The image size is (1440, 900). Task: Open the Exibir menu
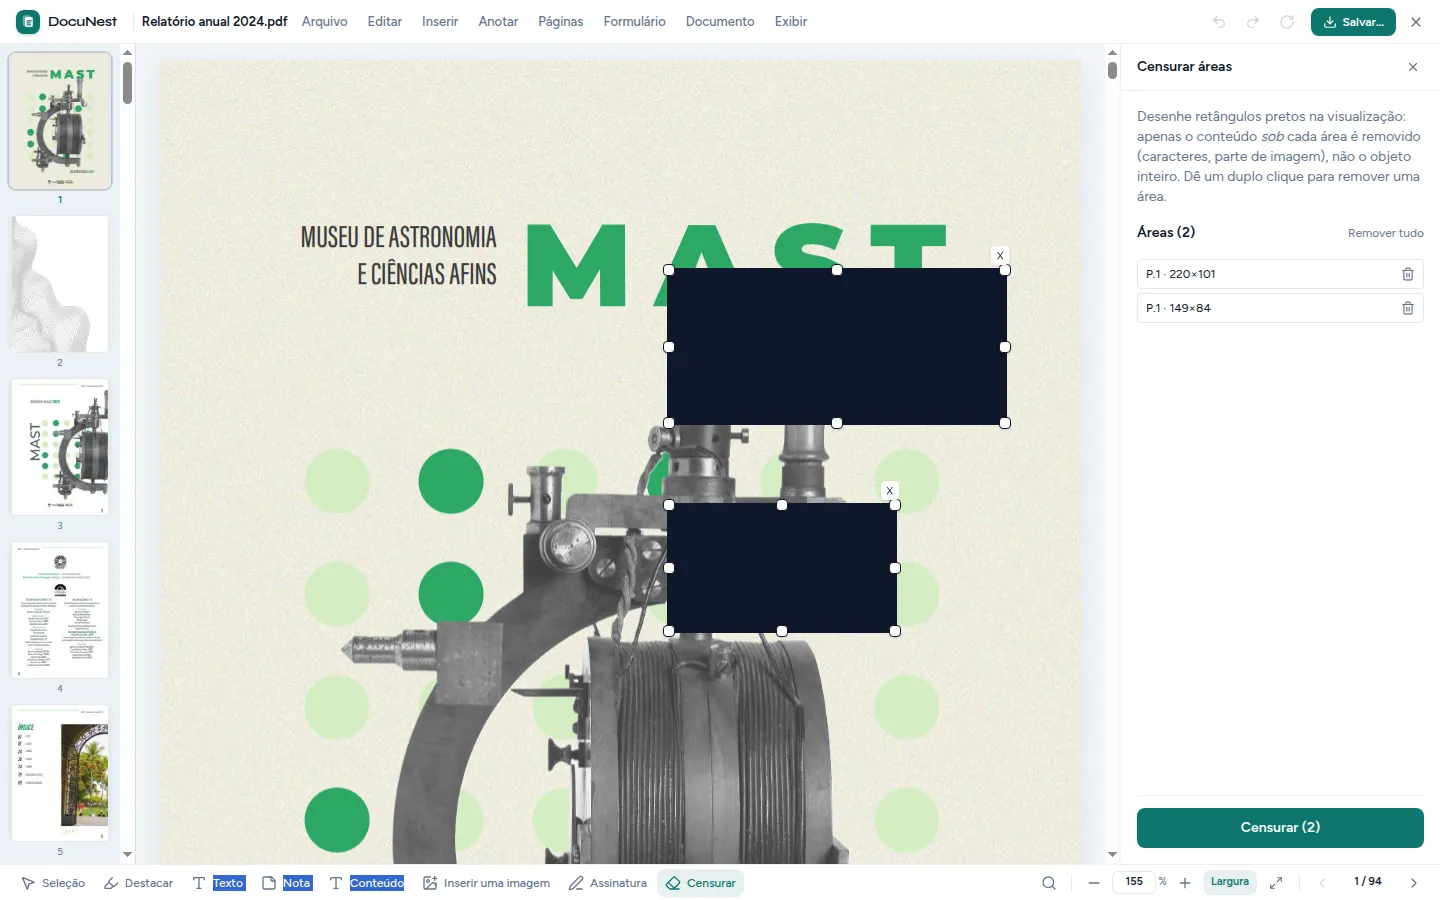pos(791,22)
